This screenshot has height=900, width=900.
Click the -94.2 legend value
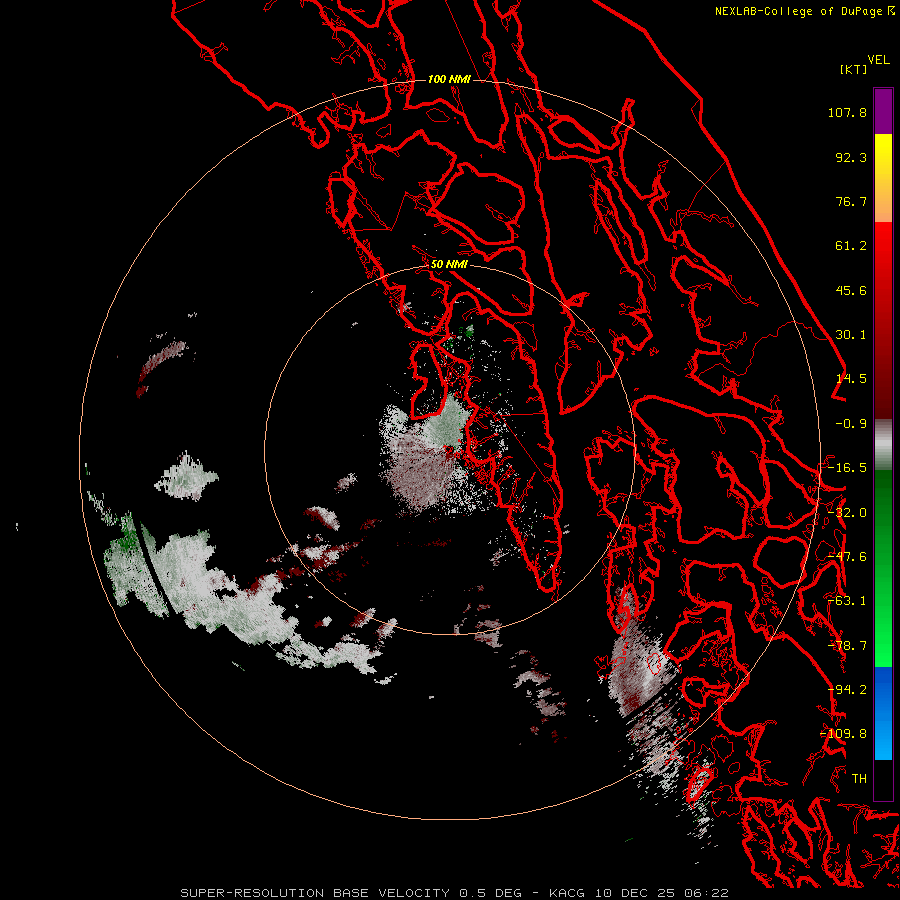(847, 690)
